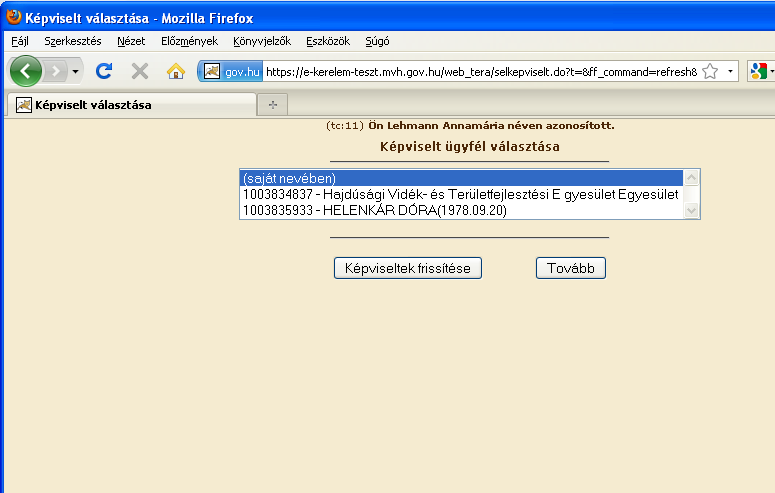Click the URL address field
Screen dimensions: 775x493
click(481, 72)
